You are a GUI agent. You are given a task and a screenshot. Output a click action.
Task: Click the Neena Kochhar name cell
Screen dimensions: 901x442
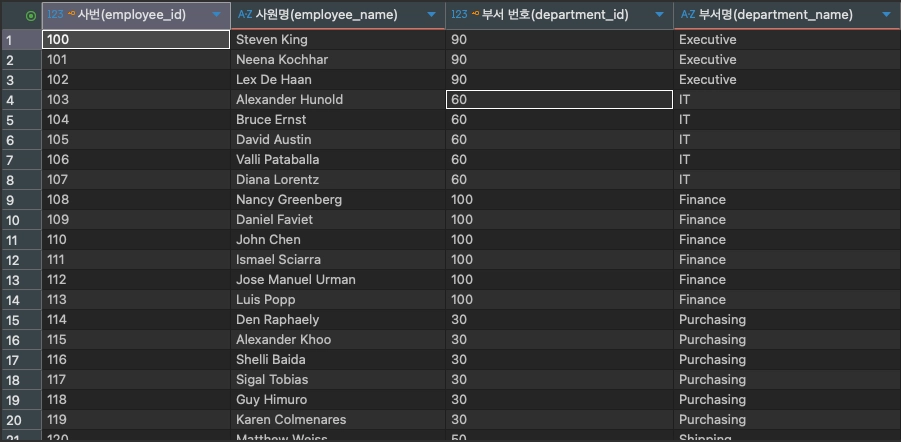(338, 60)
